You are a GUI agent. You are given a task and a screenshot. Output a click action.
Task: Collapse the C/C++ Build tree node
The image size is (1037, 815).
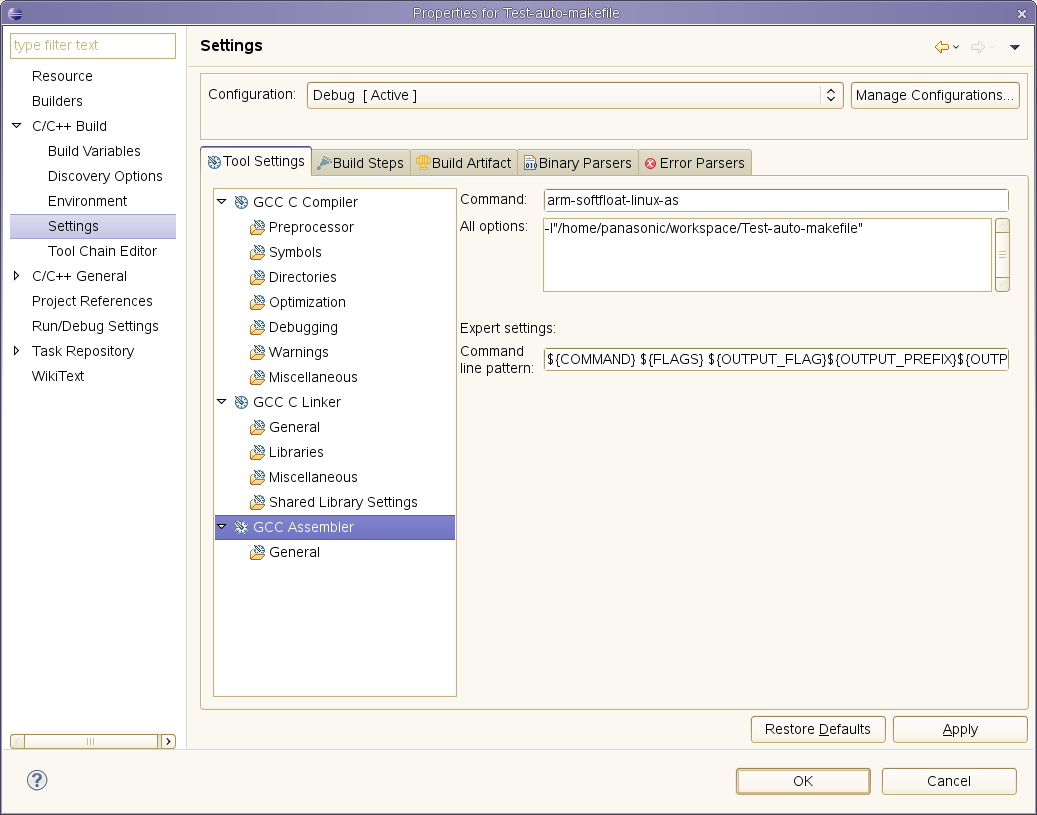pyautogui.click(x=17, y=126)
